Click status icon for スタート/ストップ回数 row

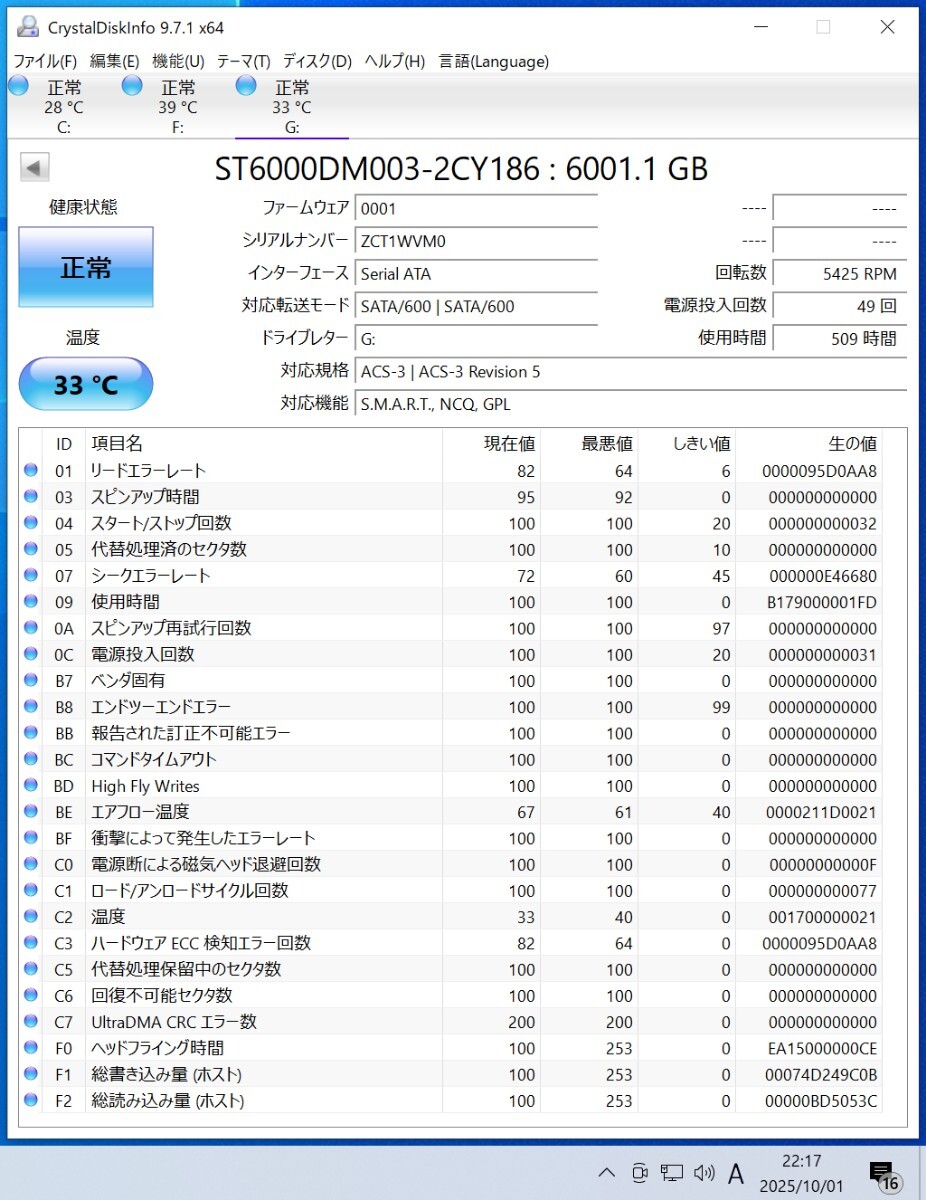click(x=31, y=522)
